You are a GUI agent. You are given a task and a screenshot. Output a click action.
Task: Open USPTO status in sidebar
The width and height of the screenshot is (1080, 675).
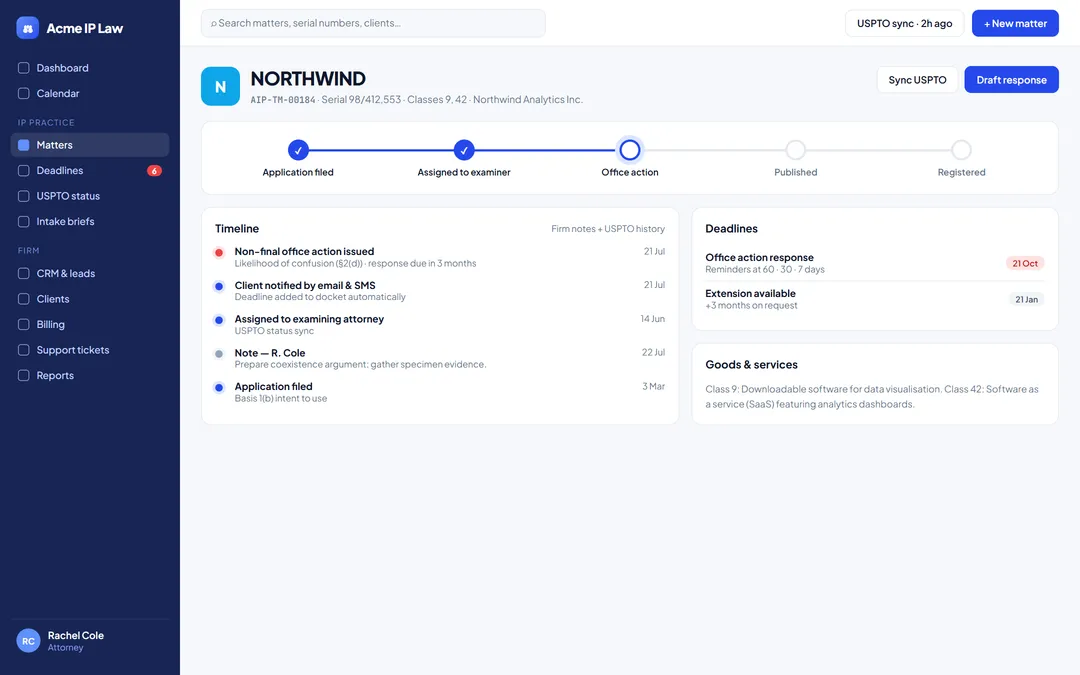click(90, 196)
